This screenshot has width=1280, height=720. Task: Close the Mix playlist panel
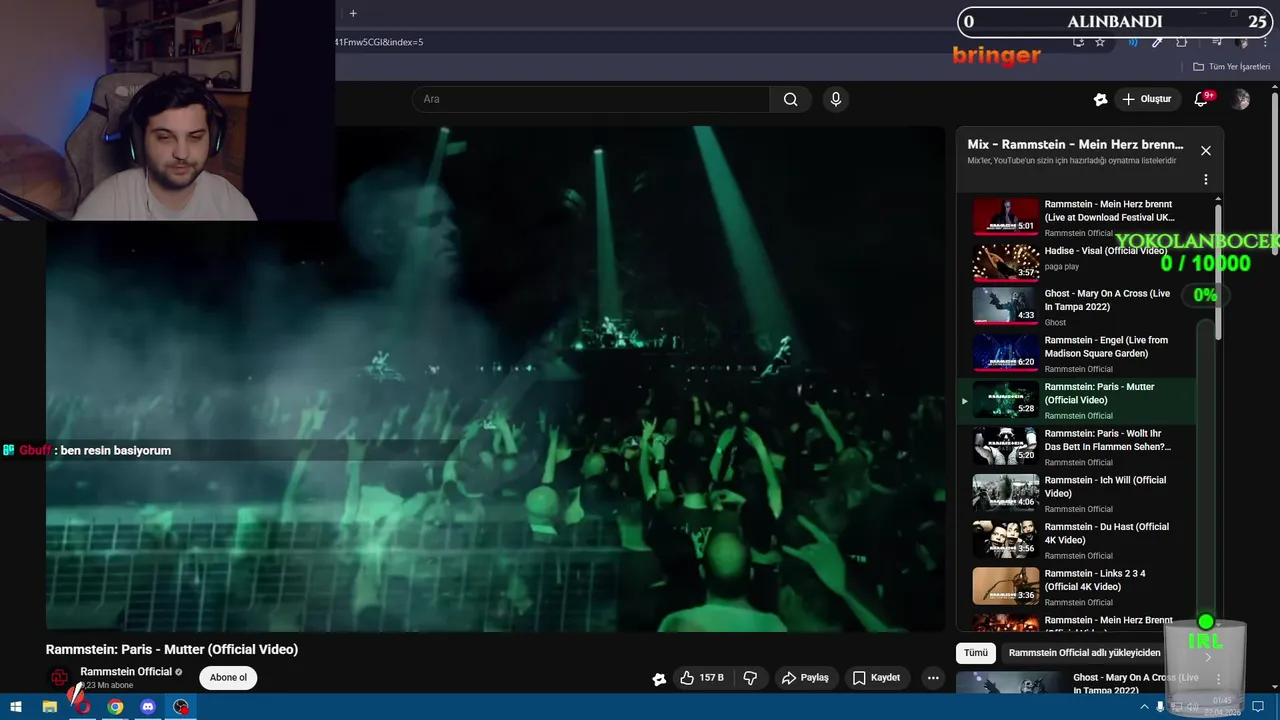click(1206, 151)
